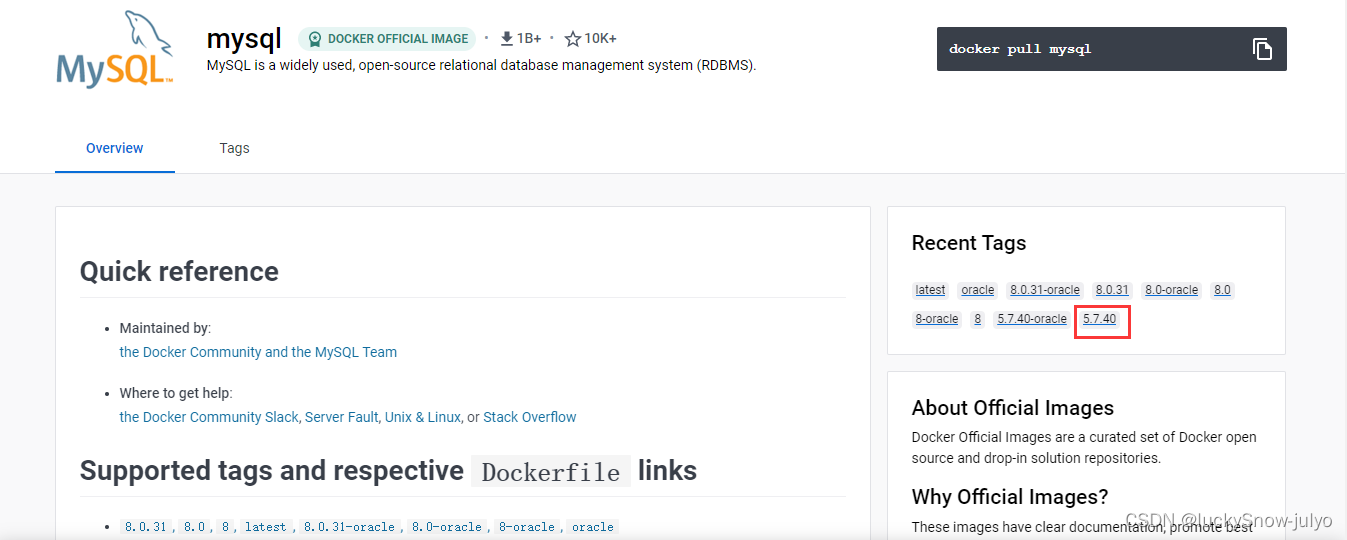Open the 5.7.40 recent tag
This screenshot has height=540, width=1347.
(1099, 319)
